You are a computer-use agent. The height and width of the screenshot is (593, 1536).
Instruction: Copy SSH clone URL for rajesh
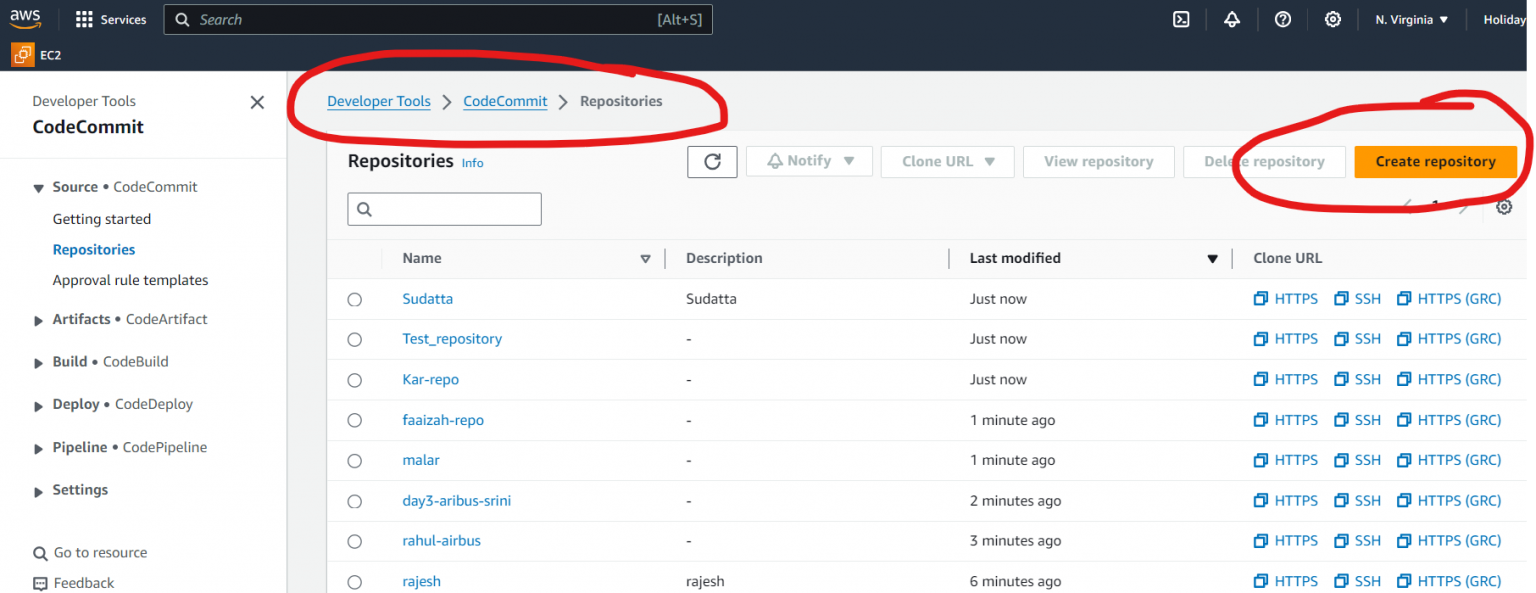[1357, 581]
